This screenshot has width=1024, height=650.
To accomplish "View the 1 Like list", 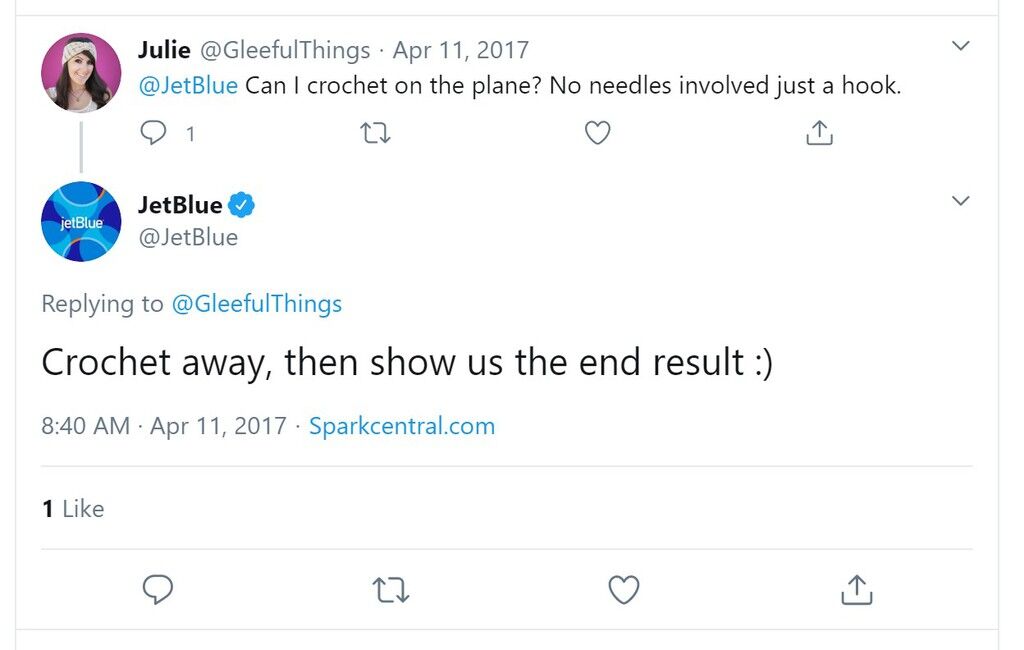I will (72, 509).
